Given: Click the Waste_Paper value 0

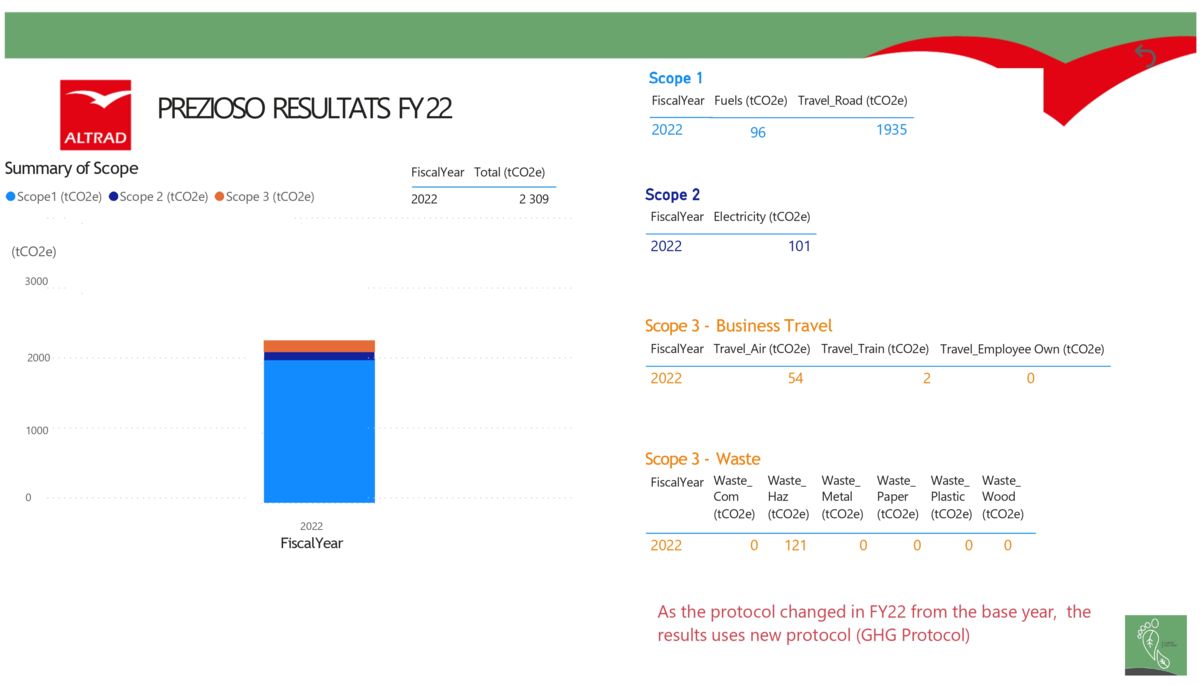Looking at the screenshot, I should (x=917, y=545).
